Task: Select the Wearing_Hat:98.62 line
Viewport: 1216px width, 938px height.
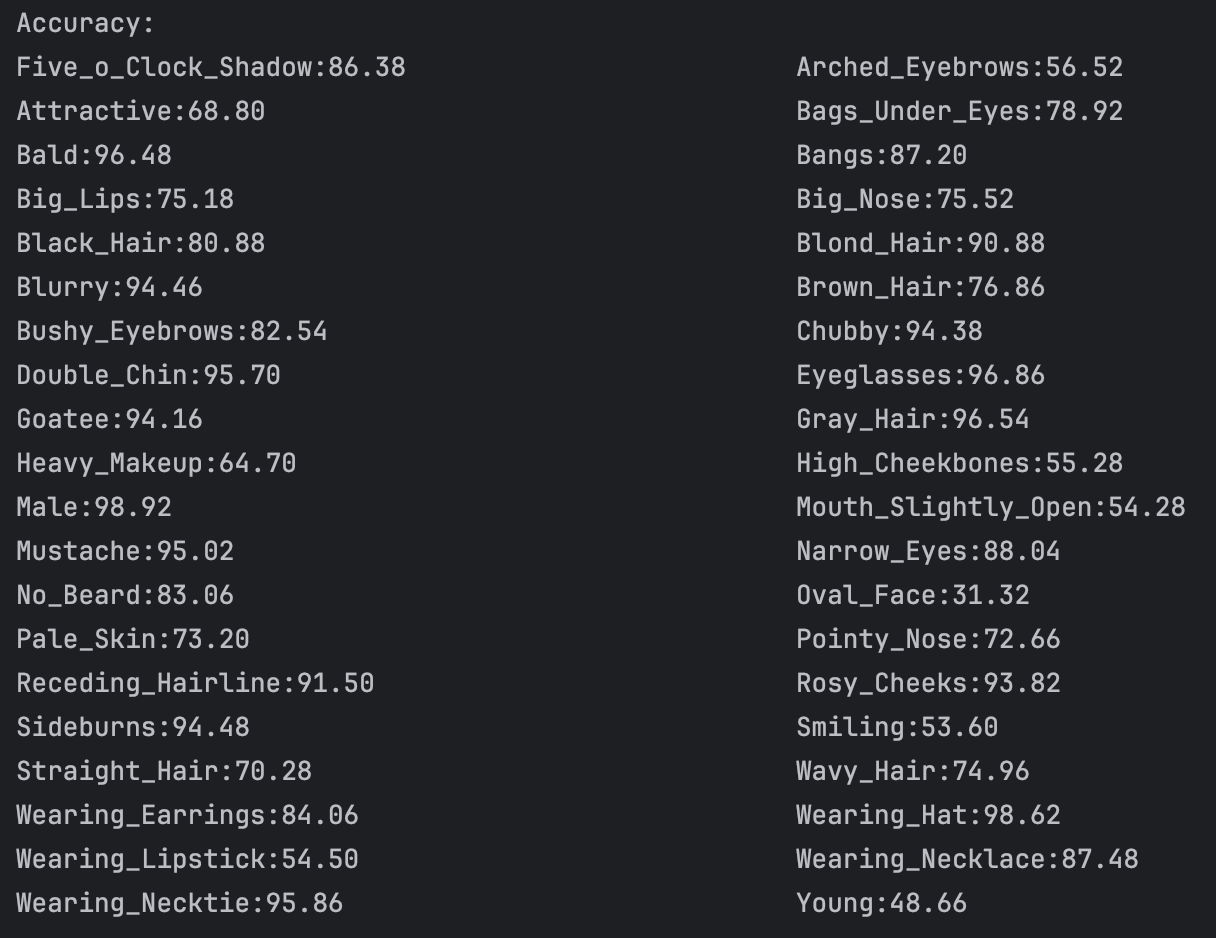Action: [x=928, y=816]
